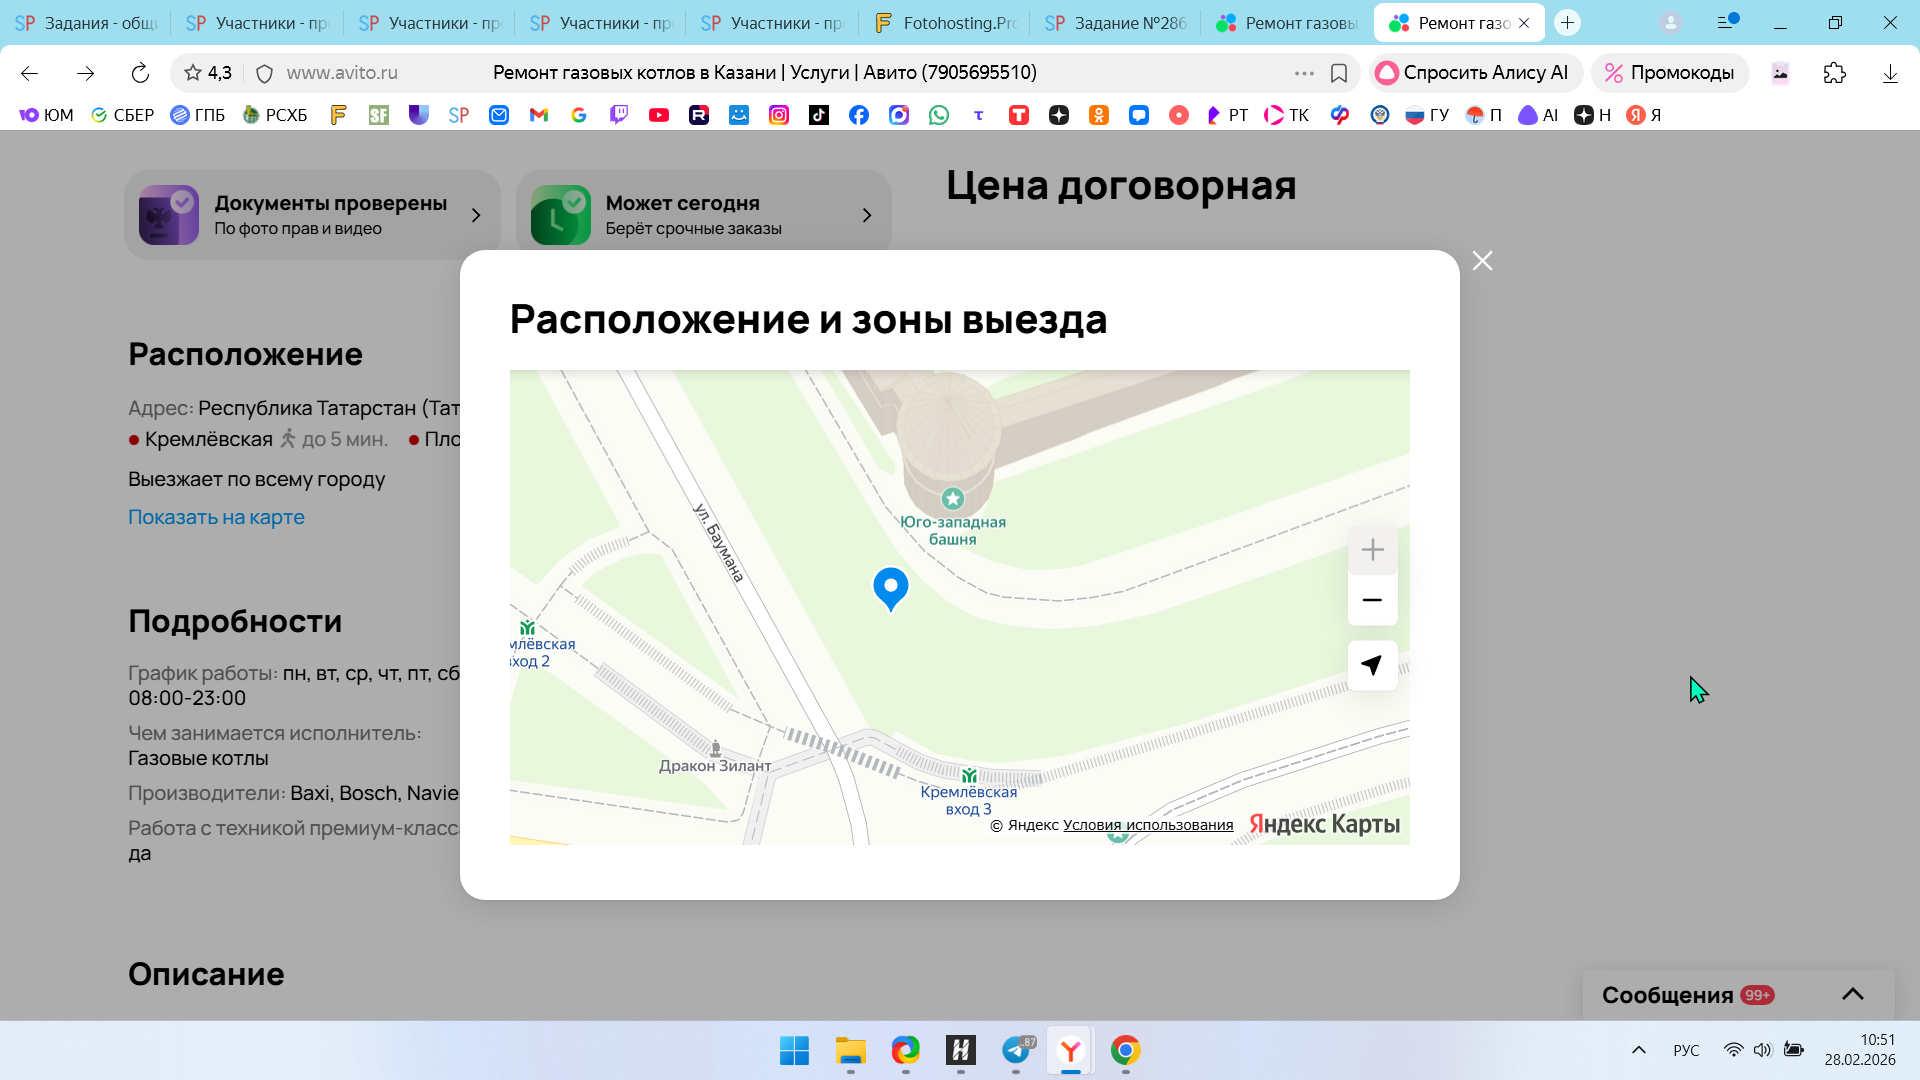The width and height of the screenshot is (1920, 1080).
Task: Show hidden system tray icons
Action: 1638,1050
